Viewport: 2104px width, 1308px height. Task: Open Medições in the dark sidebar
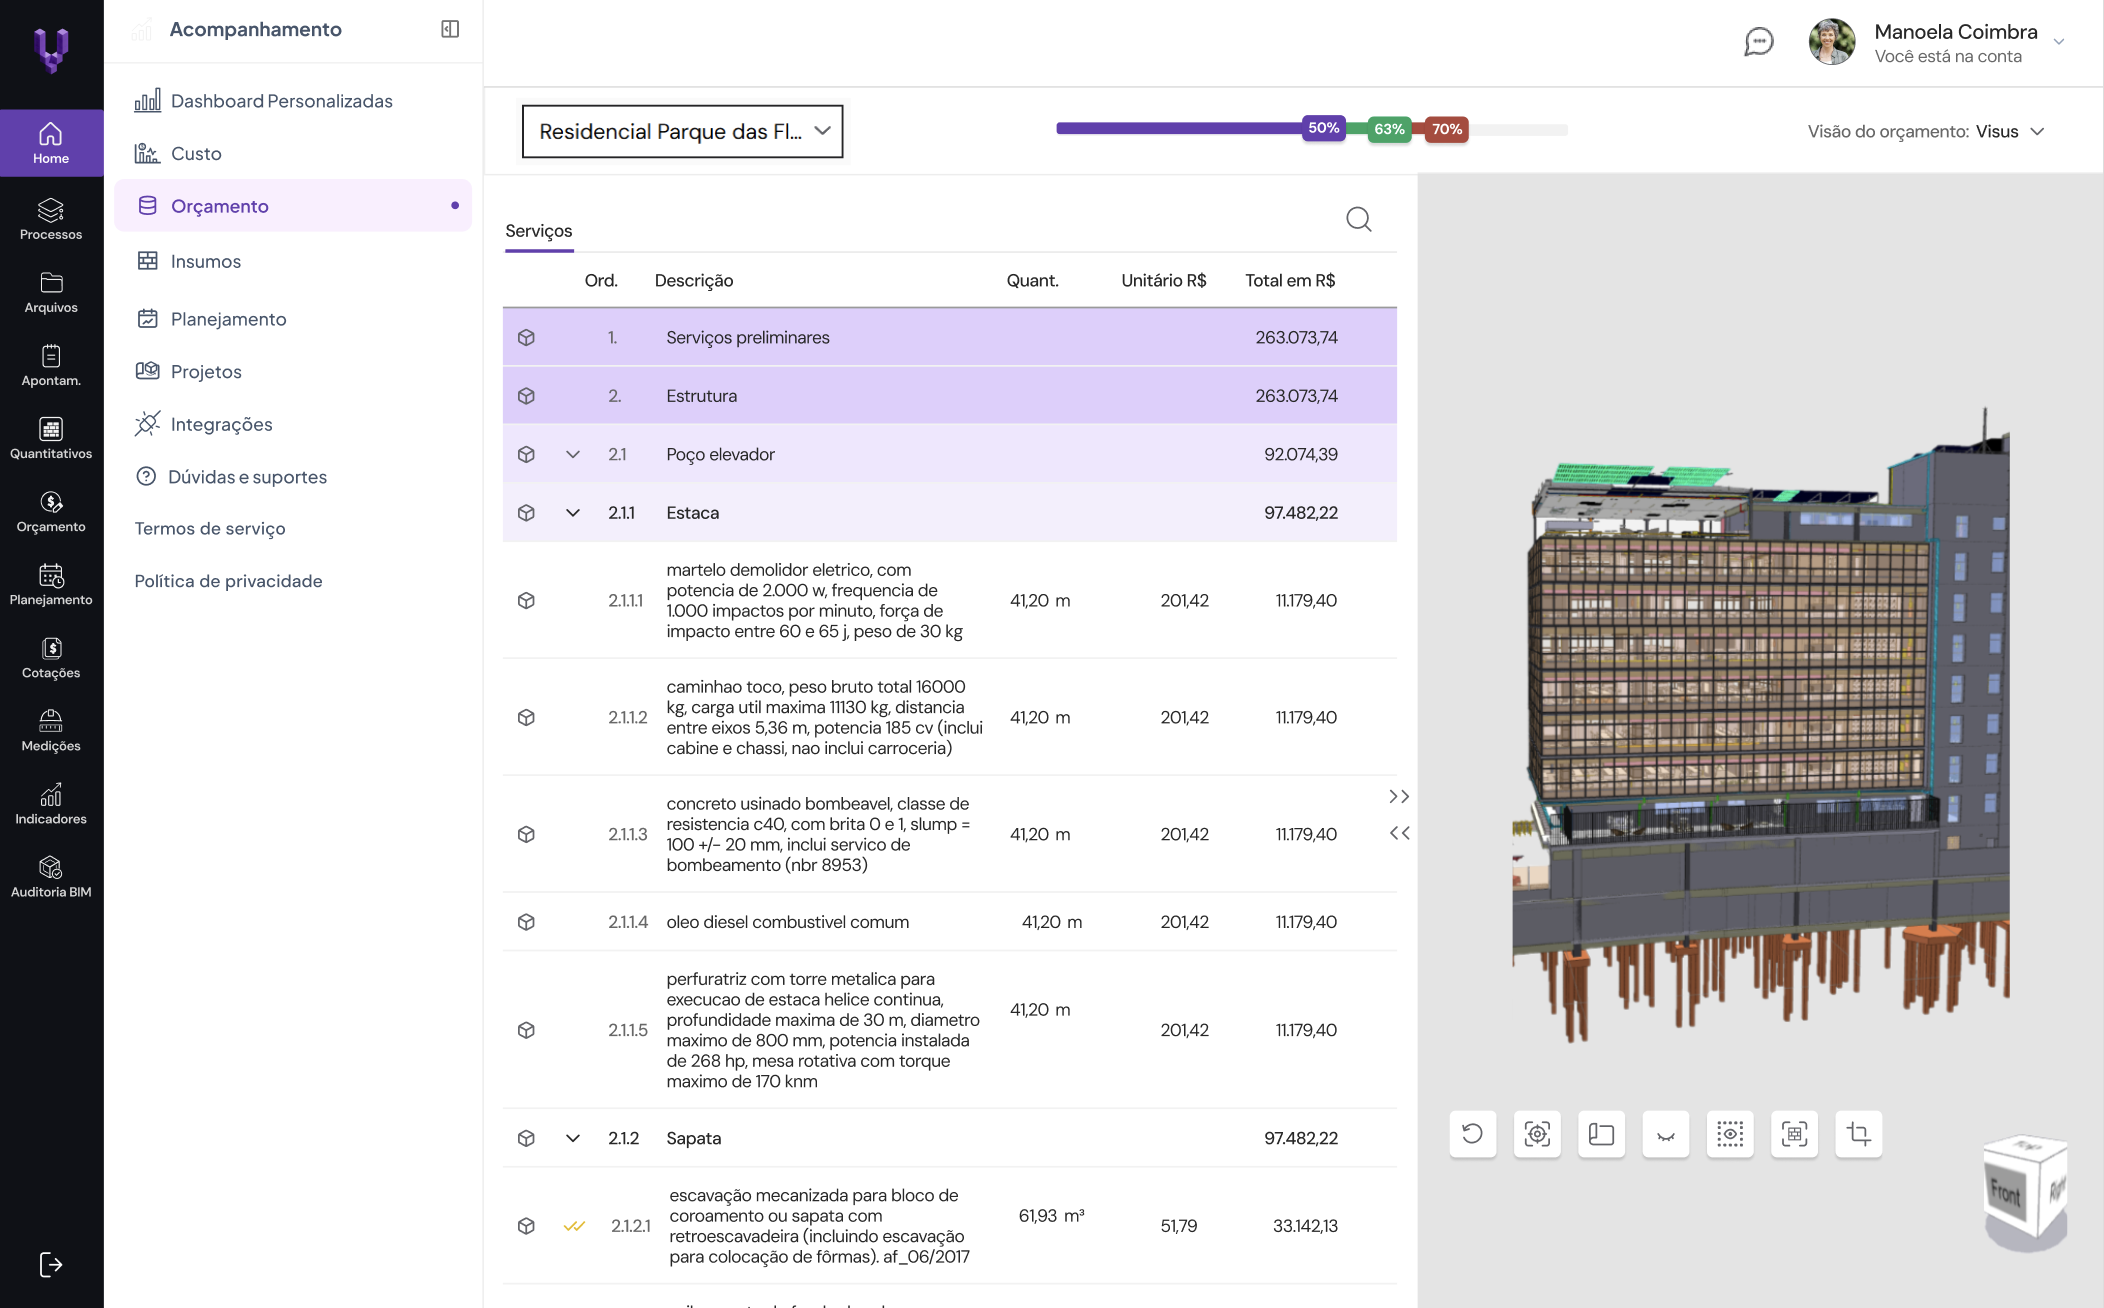[51, 730]
